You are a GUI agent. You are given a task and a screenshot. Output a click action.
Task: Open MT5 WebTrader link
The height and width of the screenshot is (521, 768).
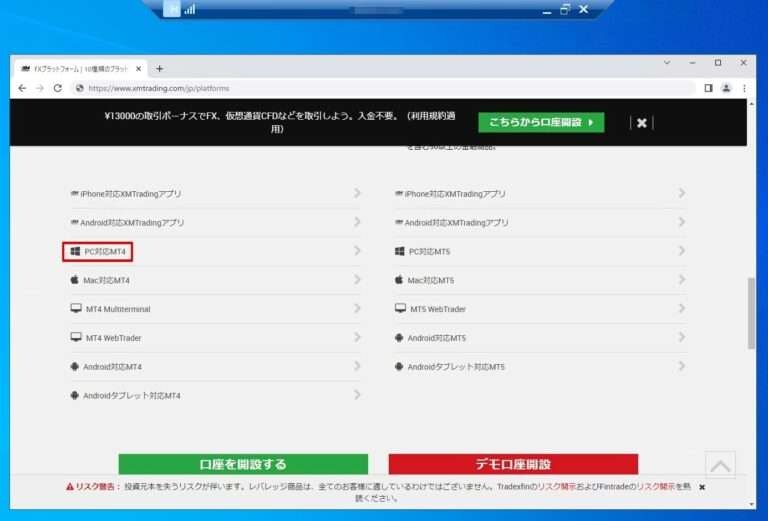pyautogui.click(x=438, y=309)
